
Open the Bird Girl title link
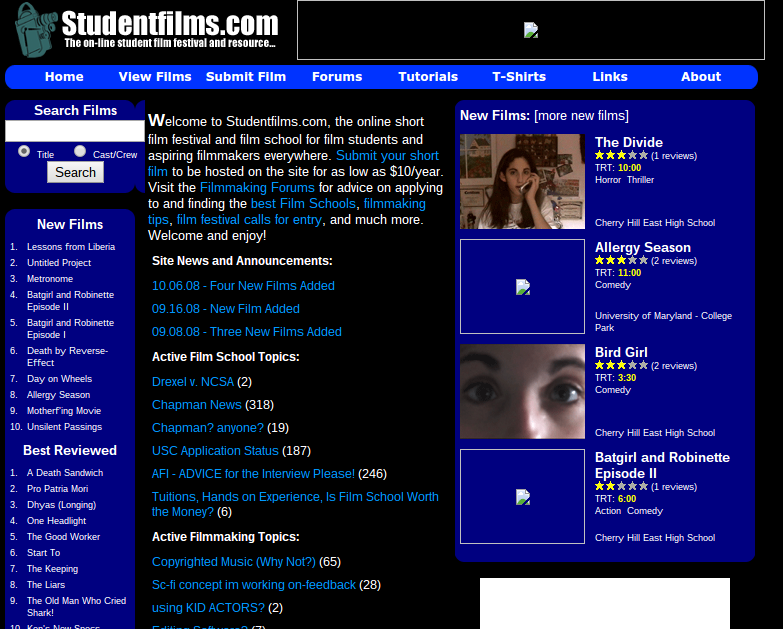pos(621,352)
